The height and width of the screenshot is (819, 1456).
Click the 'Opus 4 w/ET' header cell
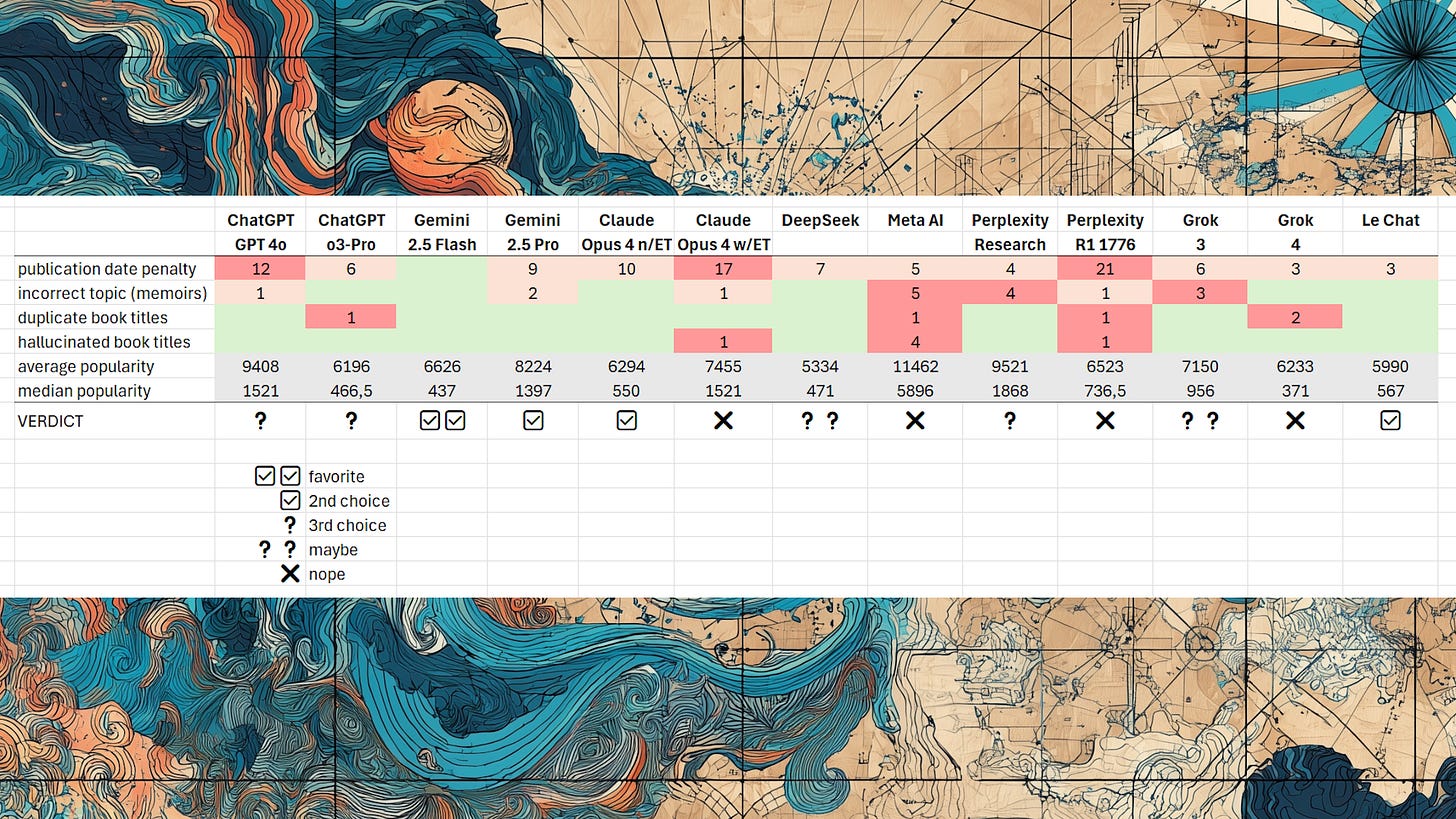click(x=723, y=244)
